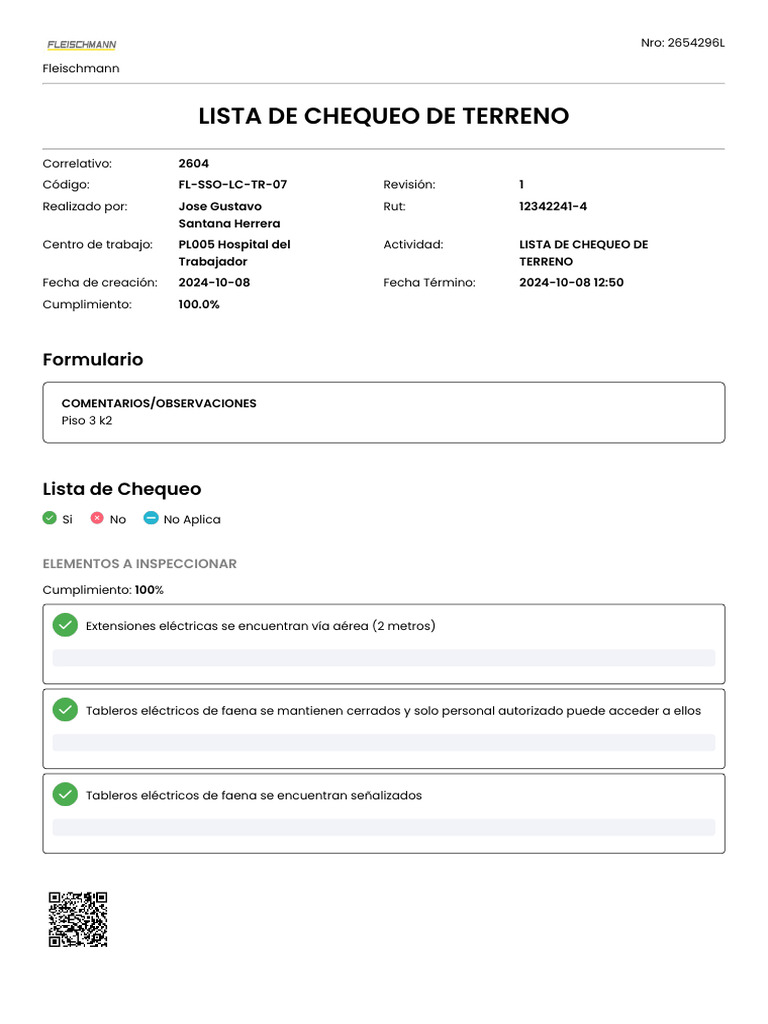Click the QR code at the bottom

78,919
